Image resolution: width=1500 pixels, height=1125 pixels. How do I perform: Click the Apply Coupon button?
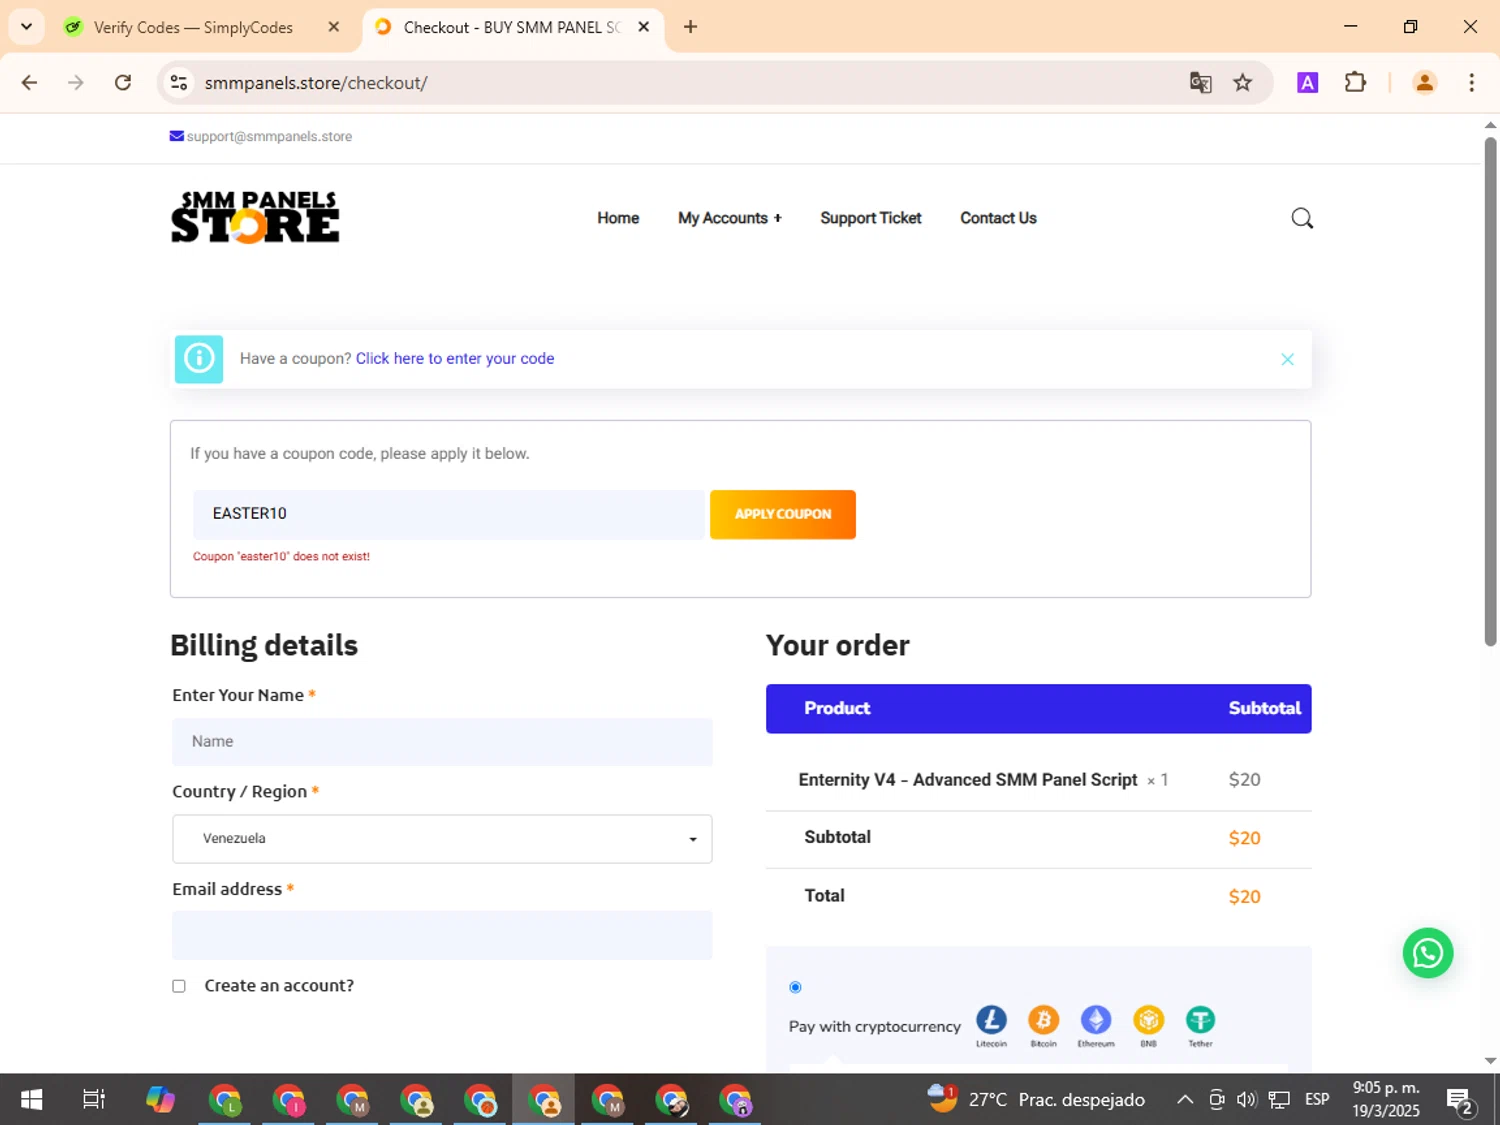coord(783,514)
